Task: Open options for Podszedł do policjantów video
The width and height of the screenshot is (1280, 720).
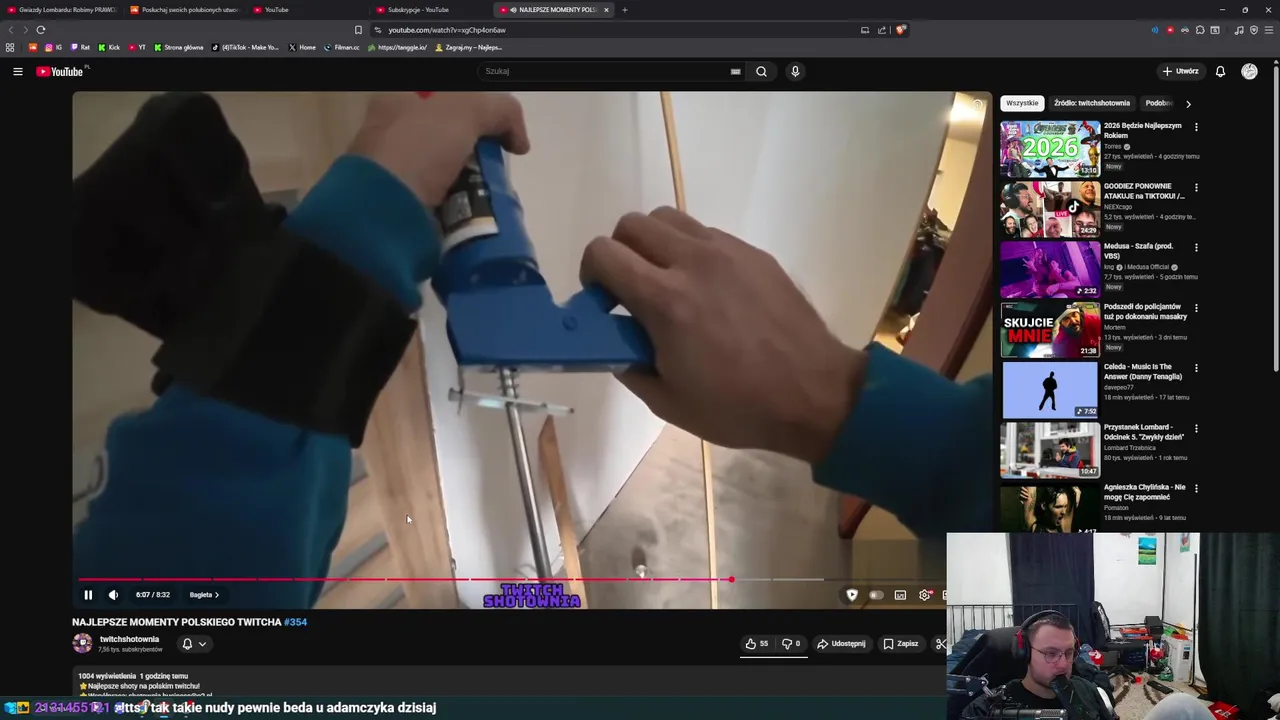Action: (1196, 308)
